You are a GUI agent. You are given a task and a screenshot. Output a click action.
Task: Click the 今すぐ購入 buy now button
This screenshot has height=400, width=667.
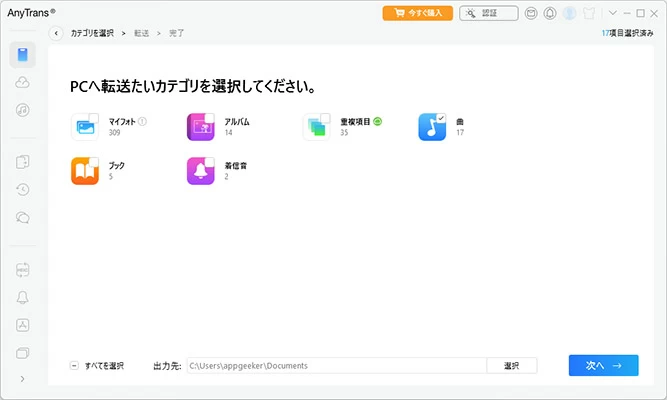click(417, 14)
